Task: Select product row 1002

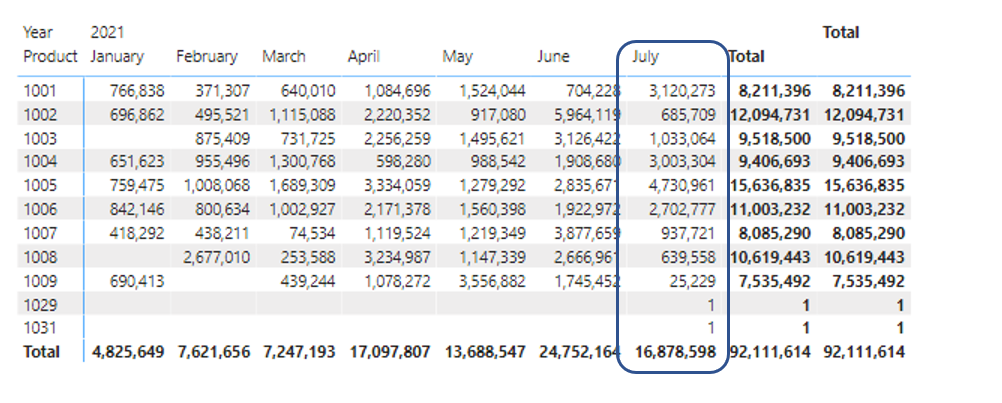Action: tap(40, 115)
